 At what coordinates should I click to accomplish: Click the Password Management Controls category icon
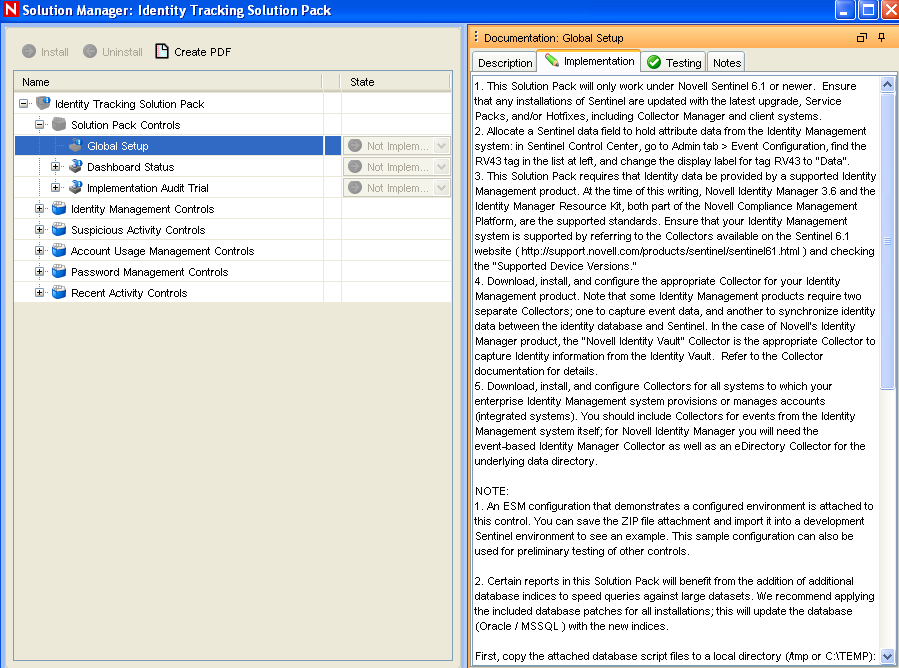(59, 271)
